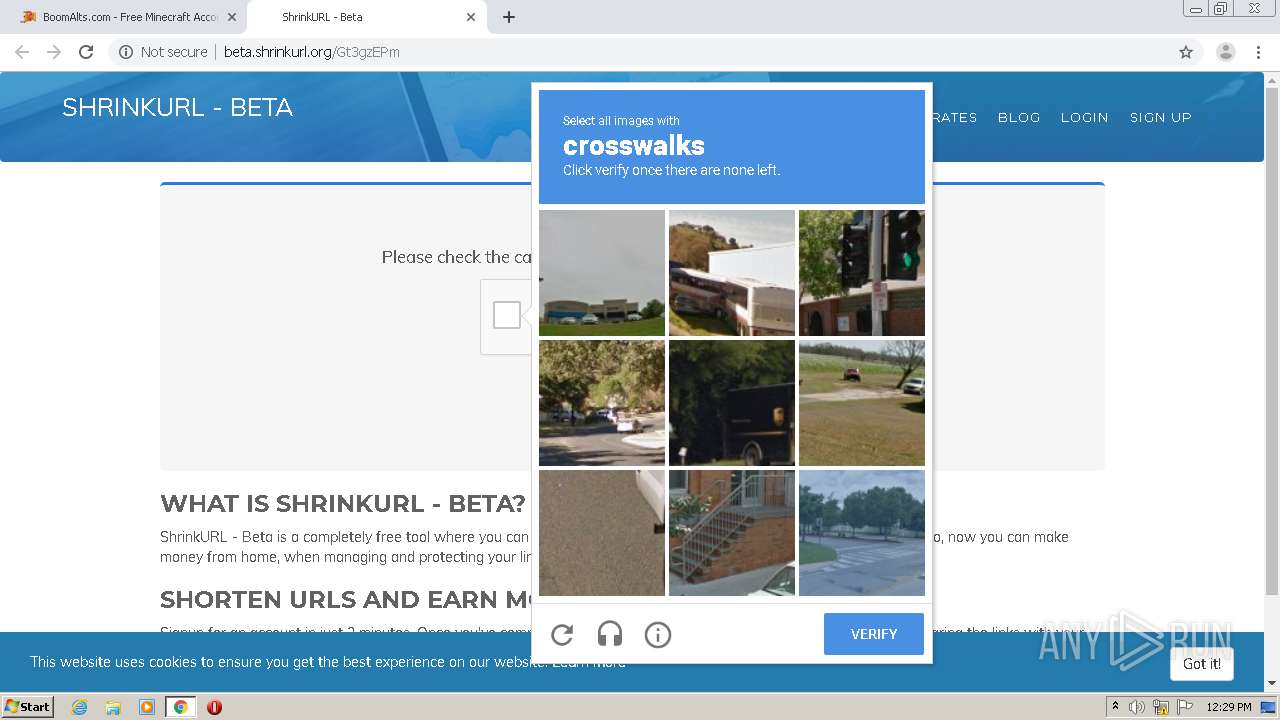Open the SIGN UP page
Screen dimensions: 1280x720
pyautogui.click(x=1160, y=117)
